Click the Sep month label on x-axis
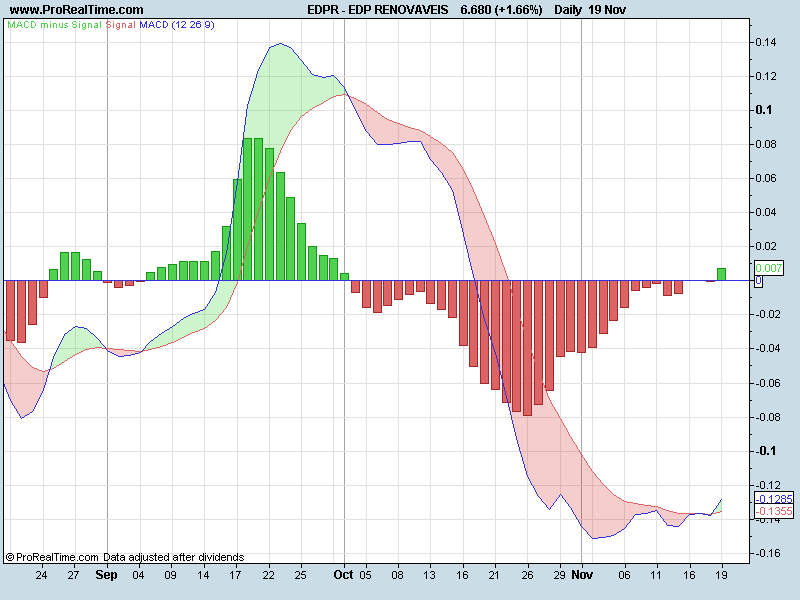Viewport: 800px width, 600px height. pyautogui.click(x=107, y=575)
